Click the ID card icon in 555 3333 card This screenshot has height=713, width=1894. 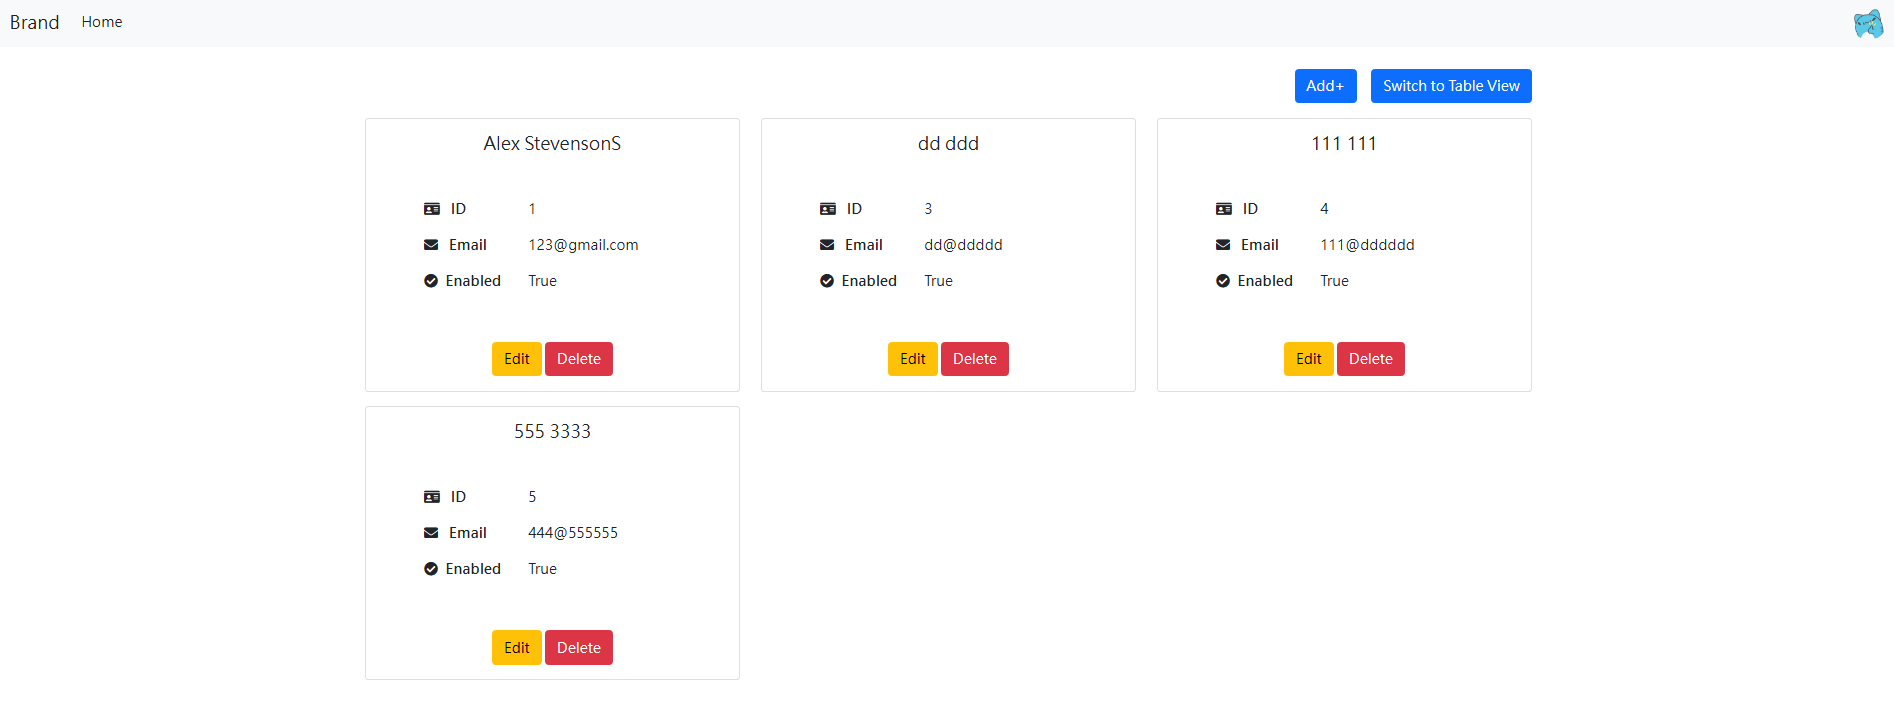[x=432, y=497]
